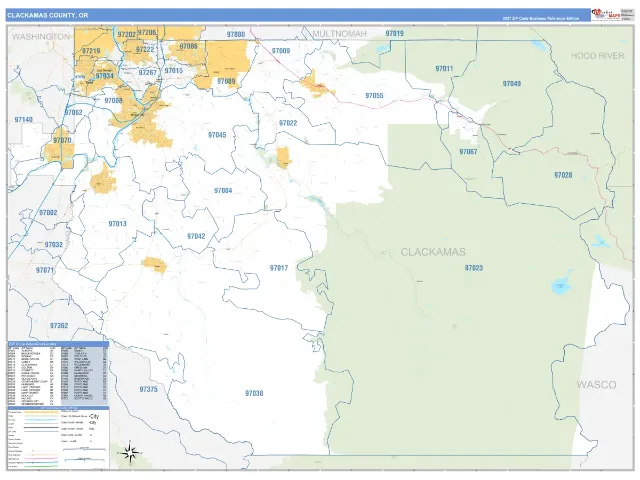Click ZIP code label 97017
Viewport: 640px width, 480px height.
(x=279, y=268)
